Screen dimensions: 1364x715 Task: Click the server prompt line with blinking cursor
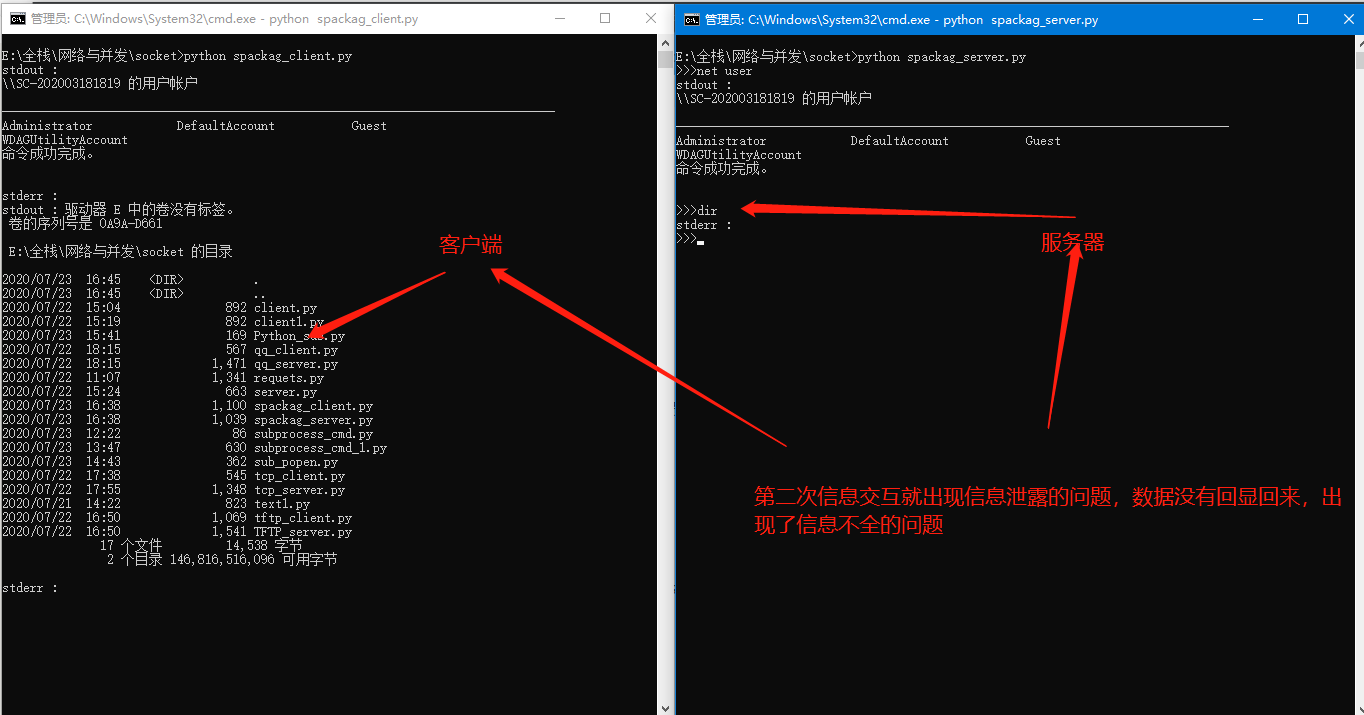tap(690, 239)
